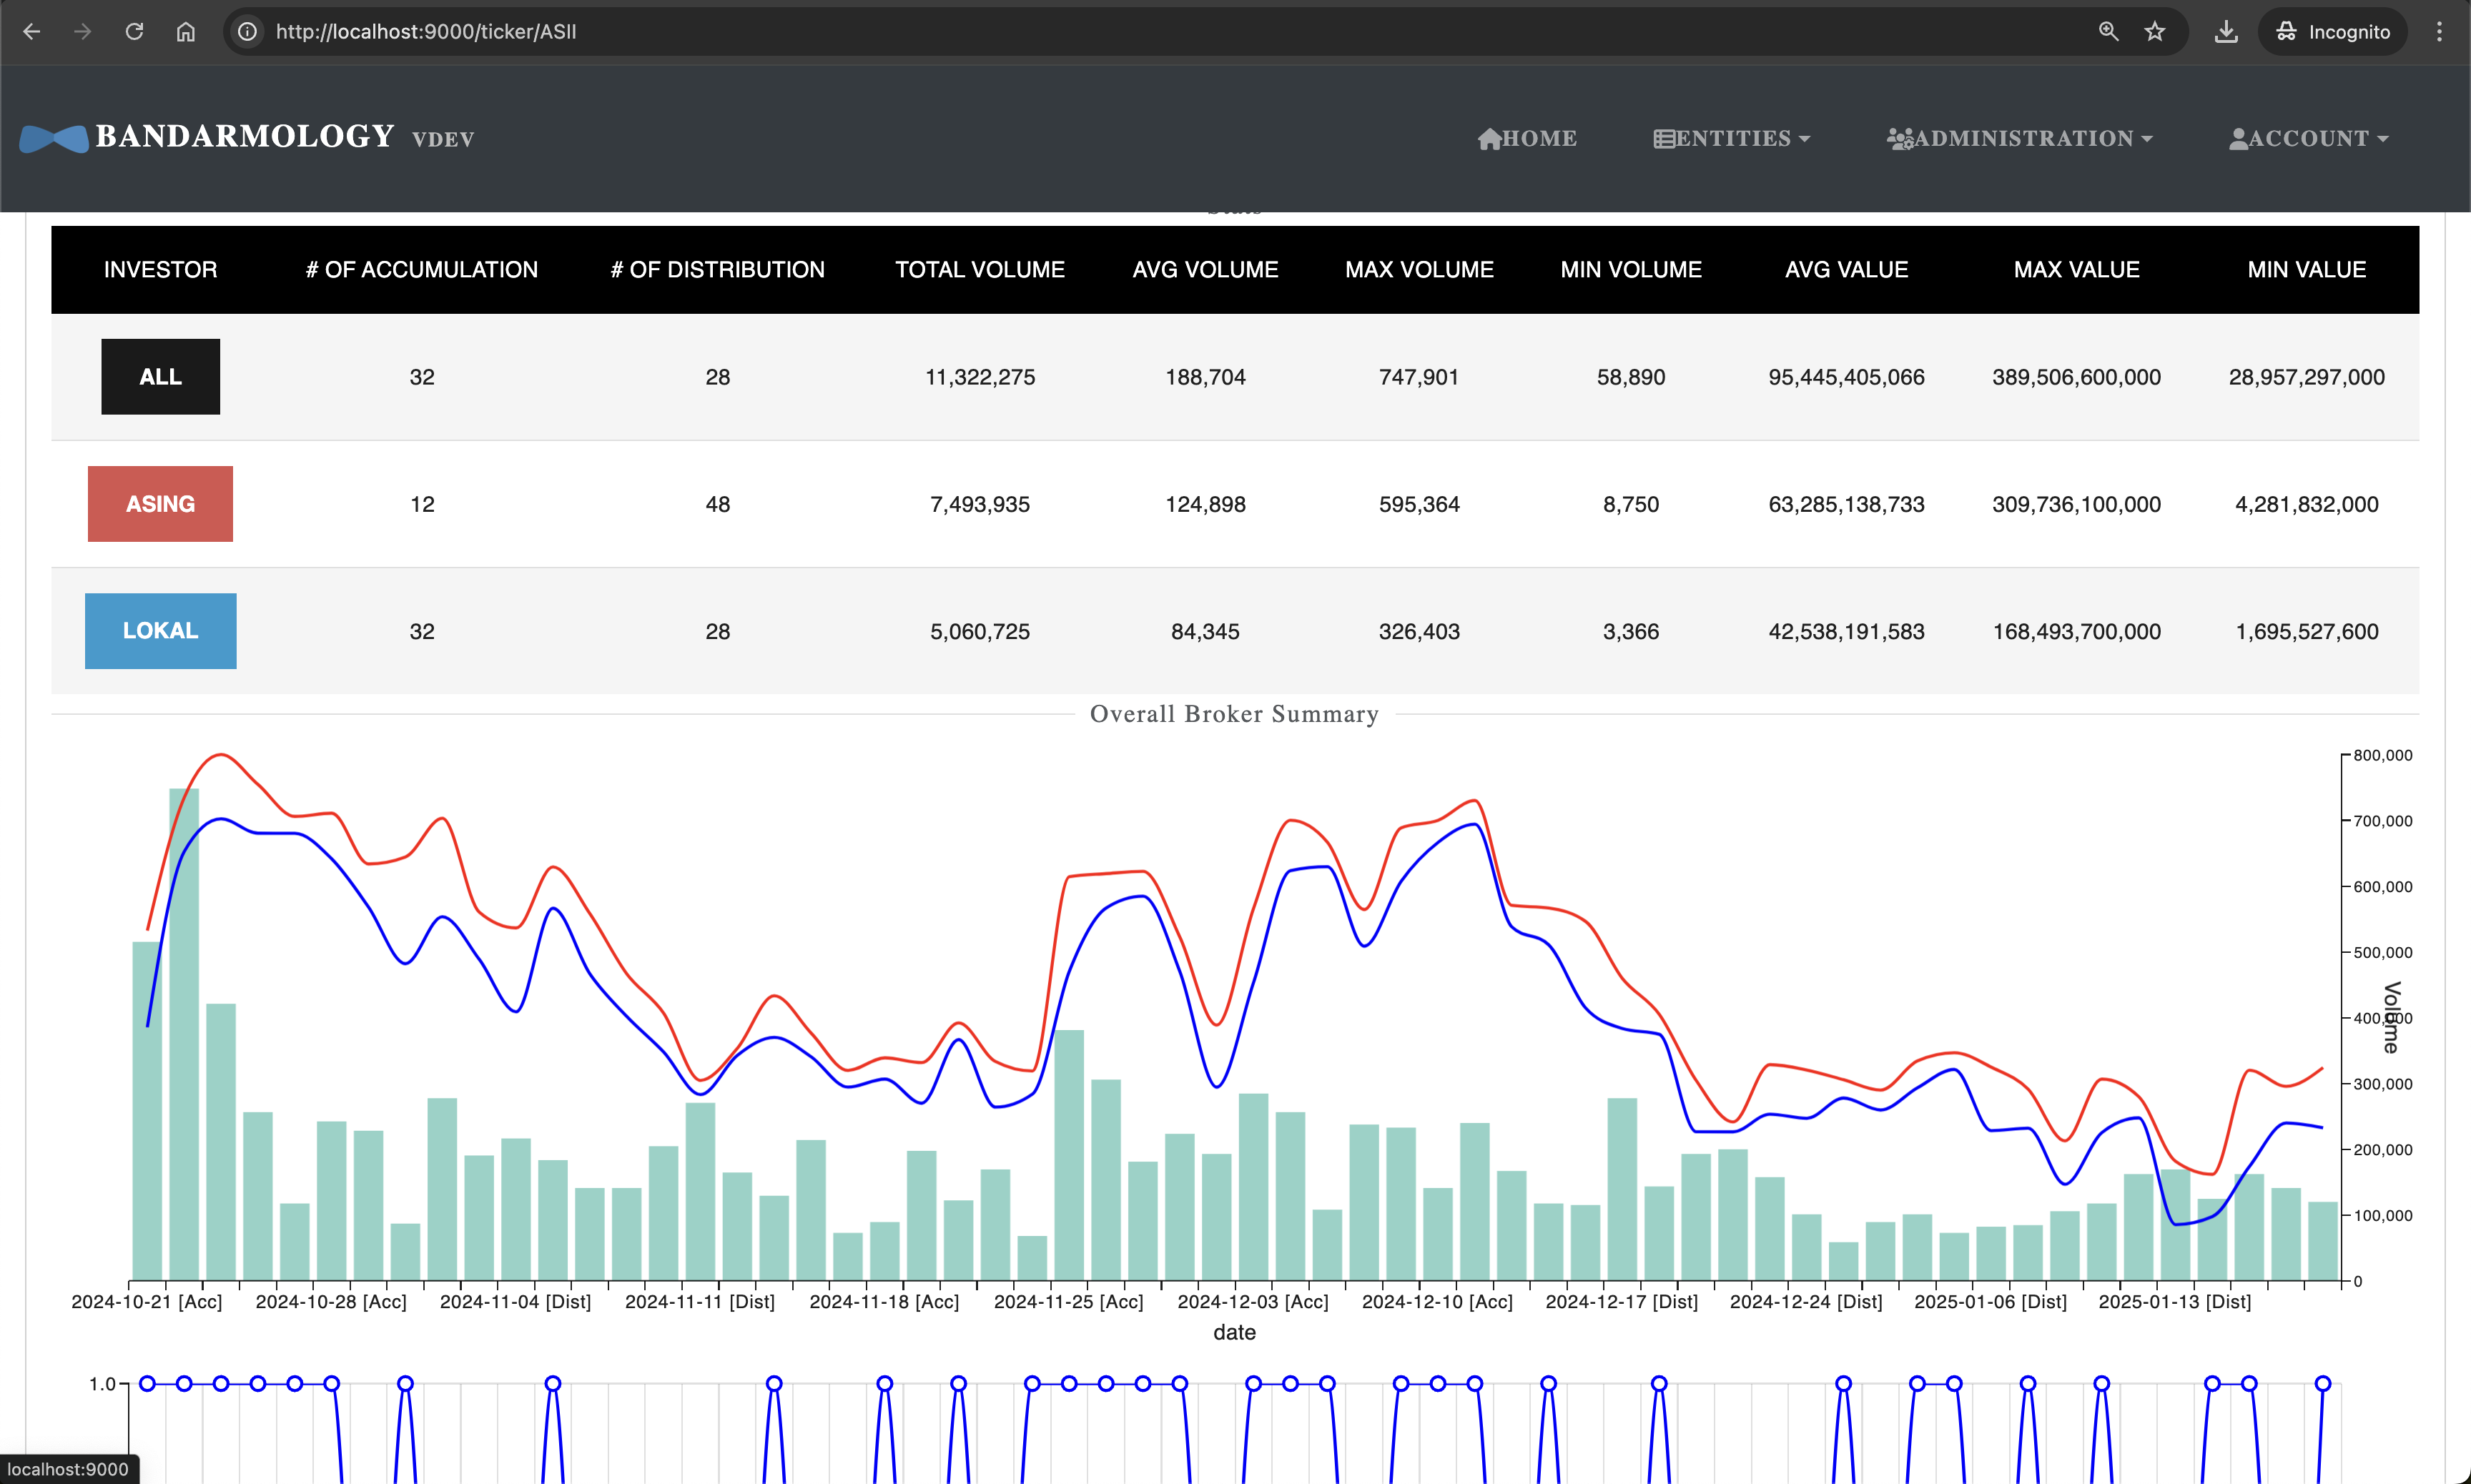Click LOKAL min value 1,695,527,600
The width and height of the screenshot is (2471, 1484).
coord(2306,631)
